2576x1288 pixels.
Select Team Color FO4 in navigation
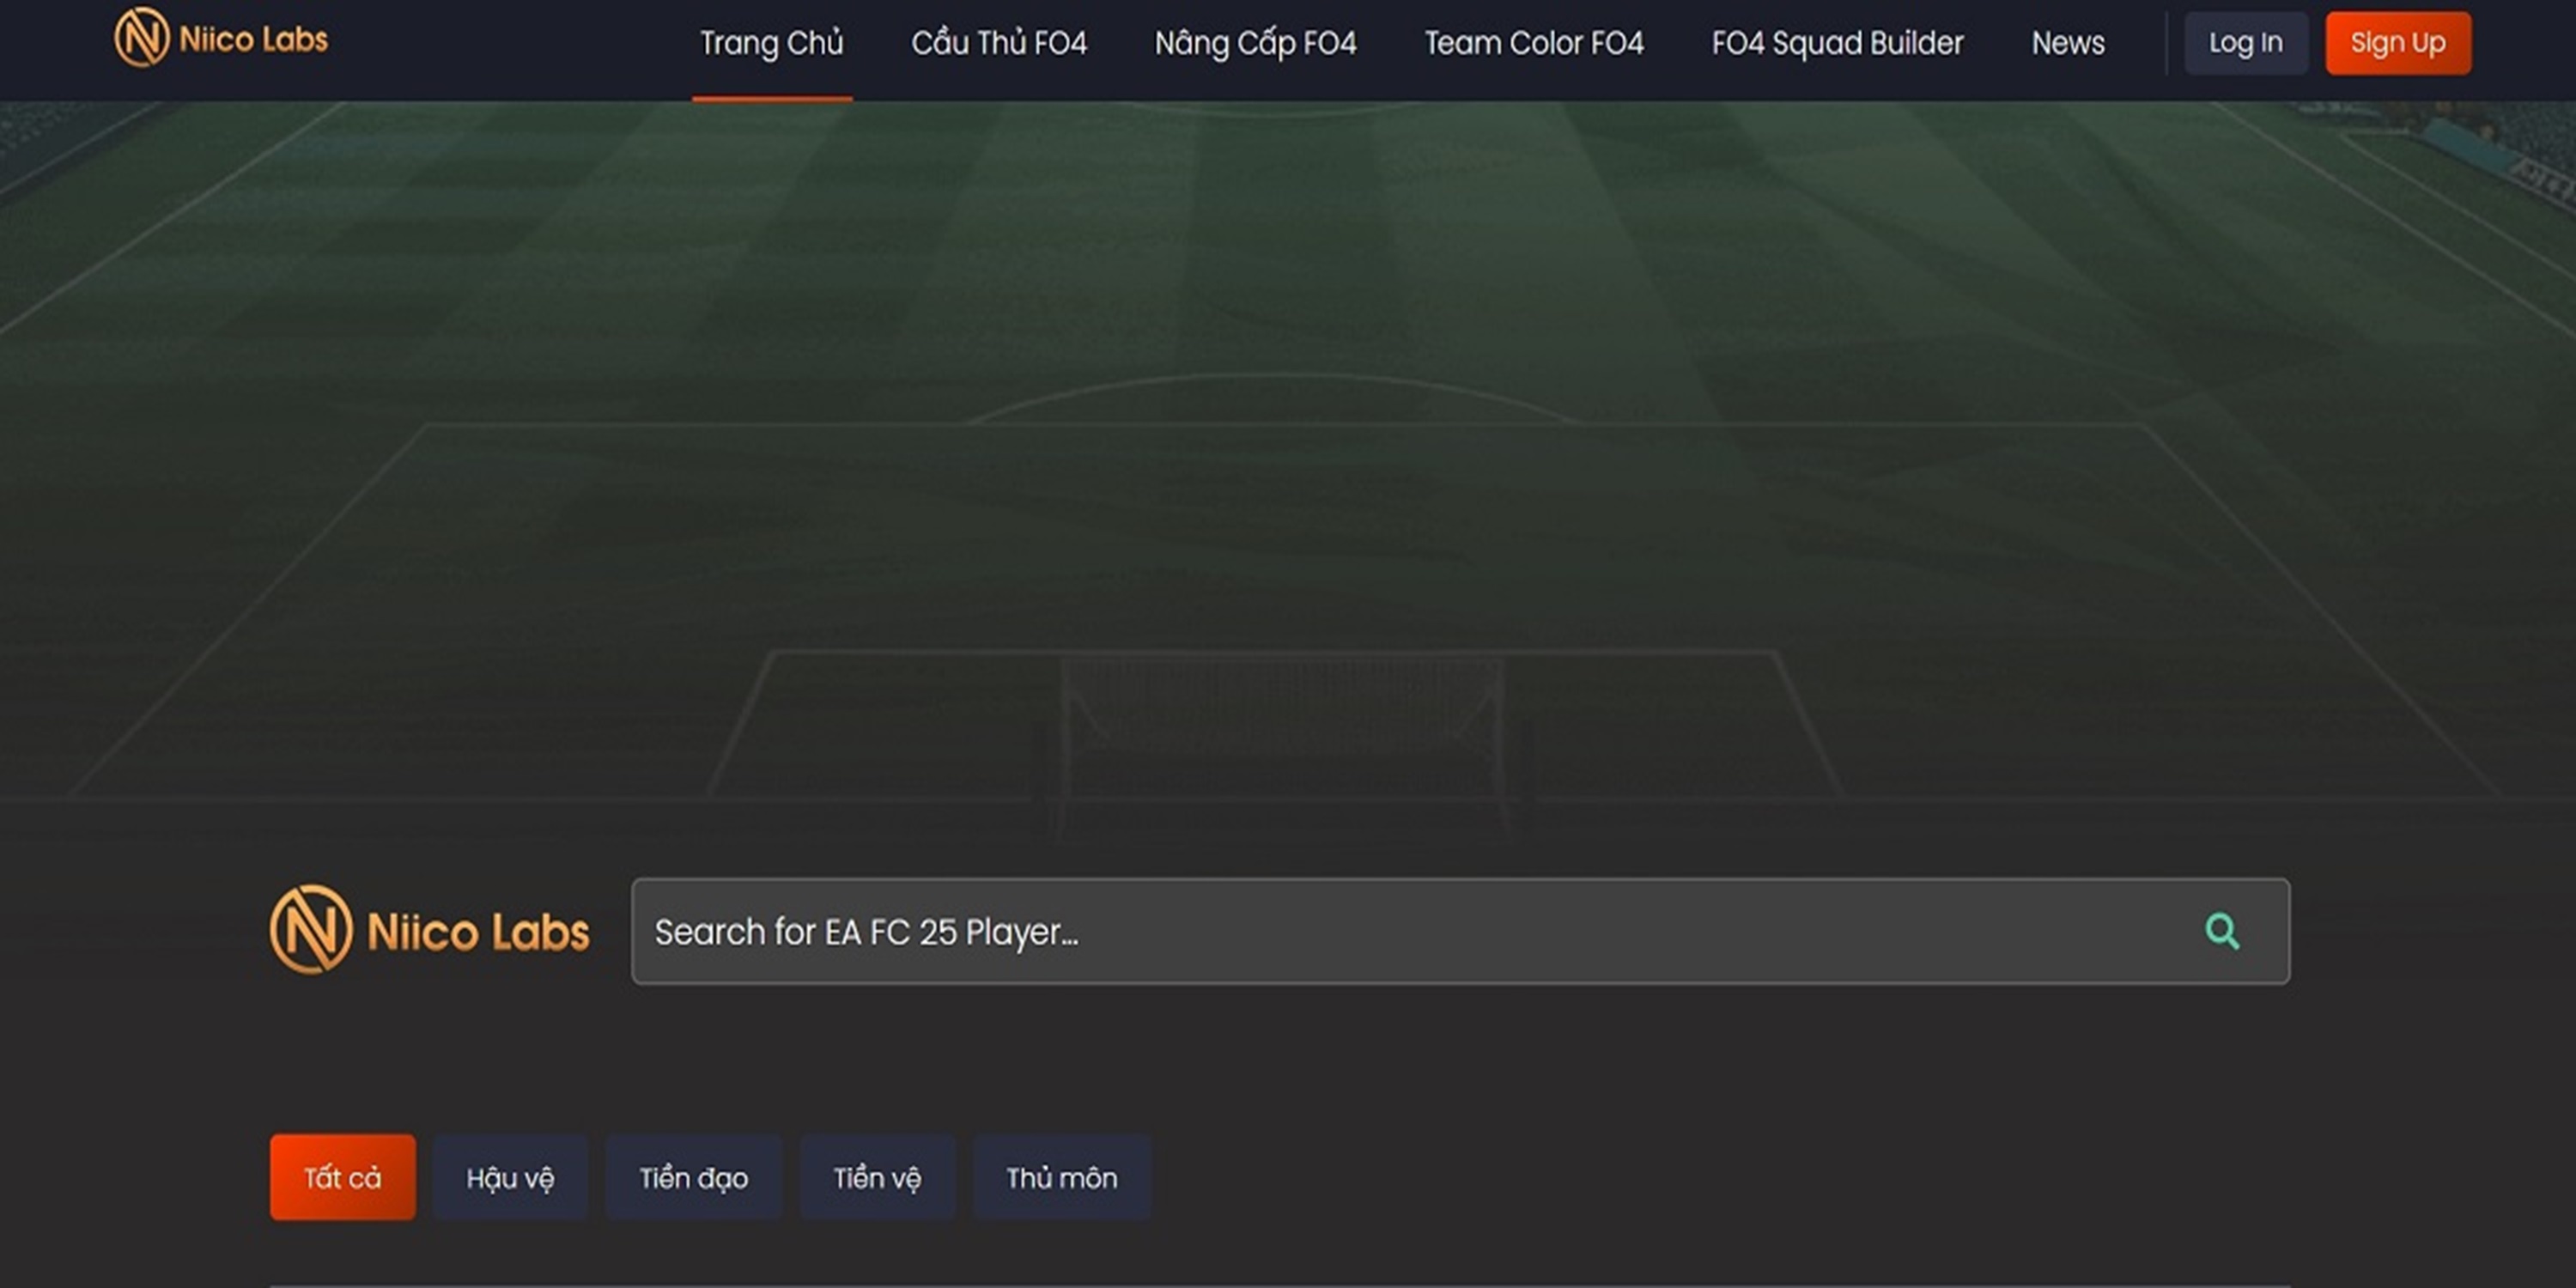tap(1534, 43)
